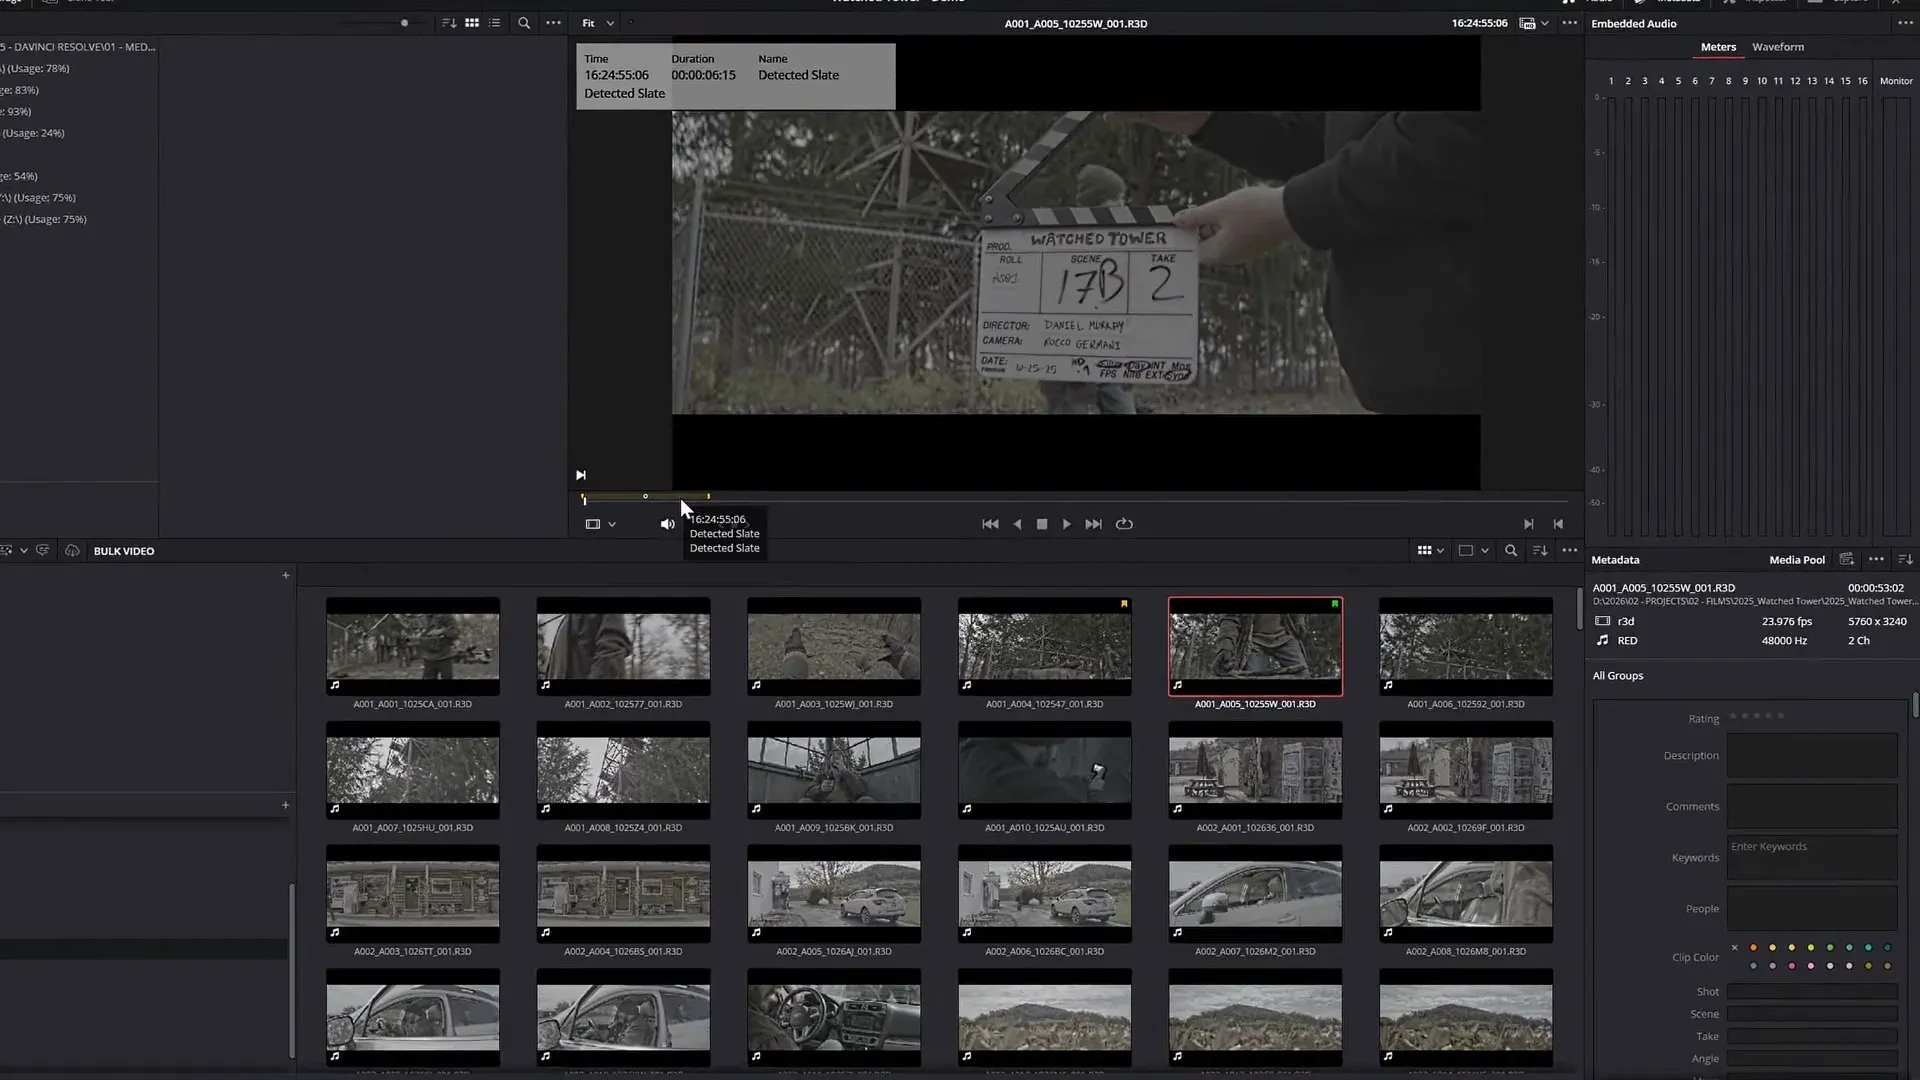Set mark in point on viewer

(x=1528, y=524)
